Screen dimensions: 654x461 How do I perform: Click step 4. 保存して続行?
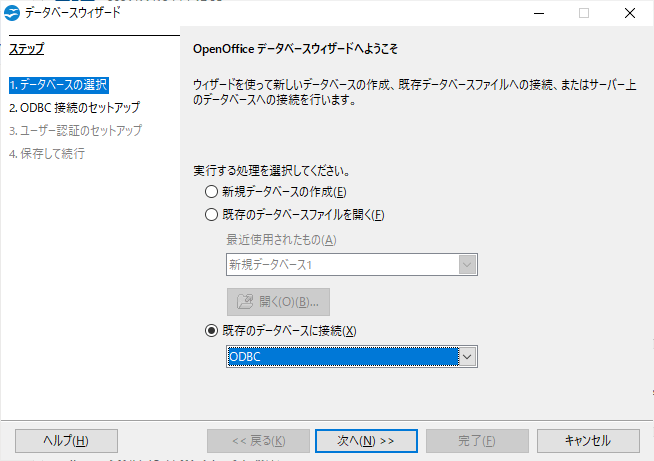click(x=47, y=154)
